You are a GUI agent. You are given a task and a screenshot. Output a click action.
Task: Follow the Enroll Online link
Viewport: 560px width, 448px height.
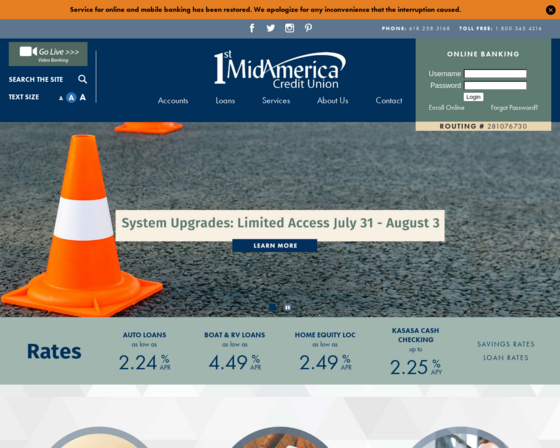[446, 108]
